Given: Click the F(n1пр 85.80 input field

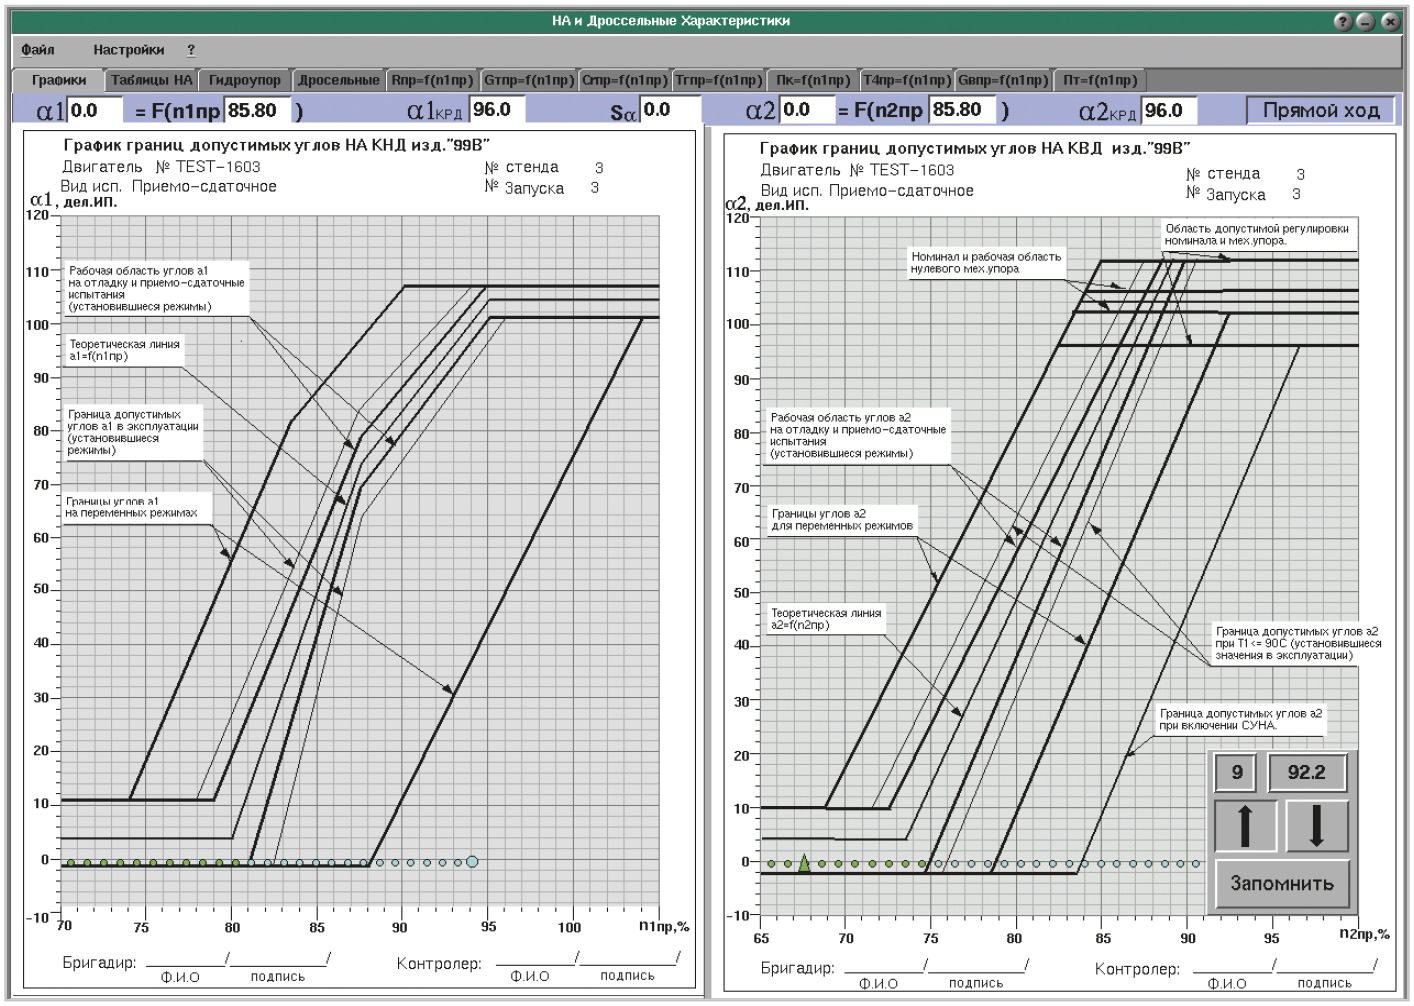Looking at the screenshot, I should (x=258, y=110).
